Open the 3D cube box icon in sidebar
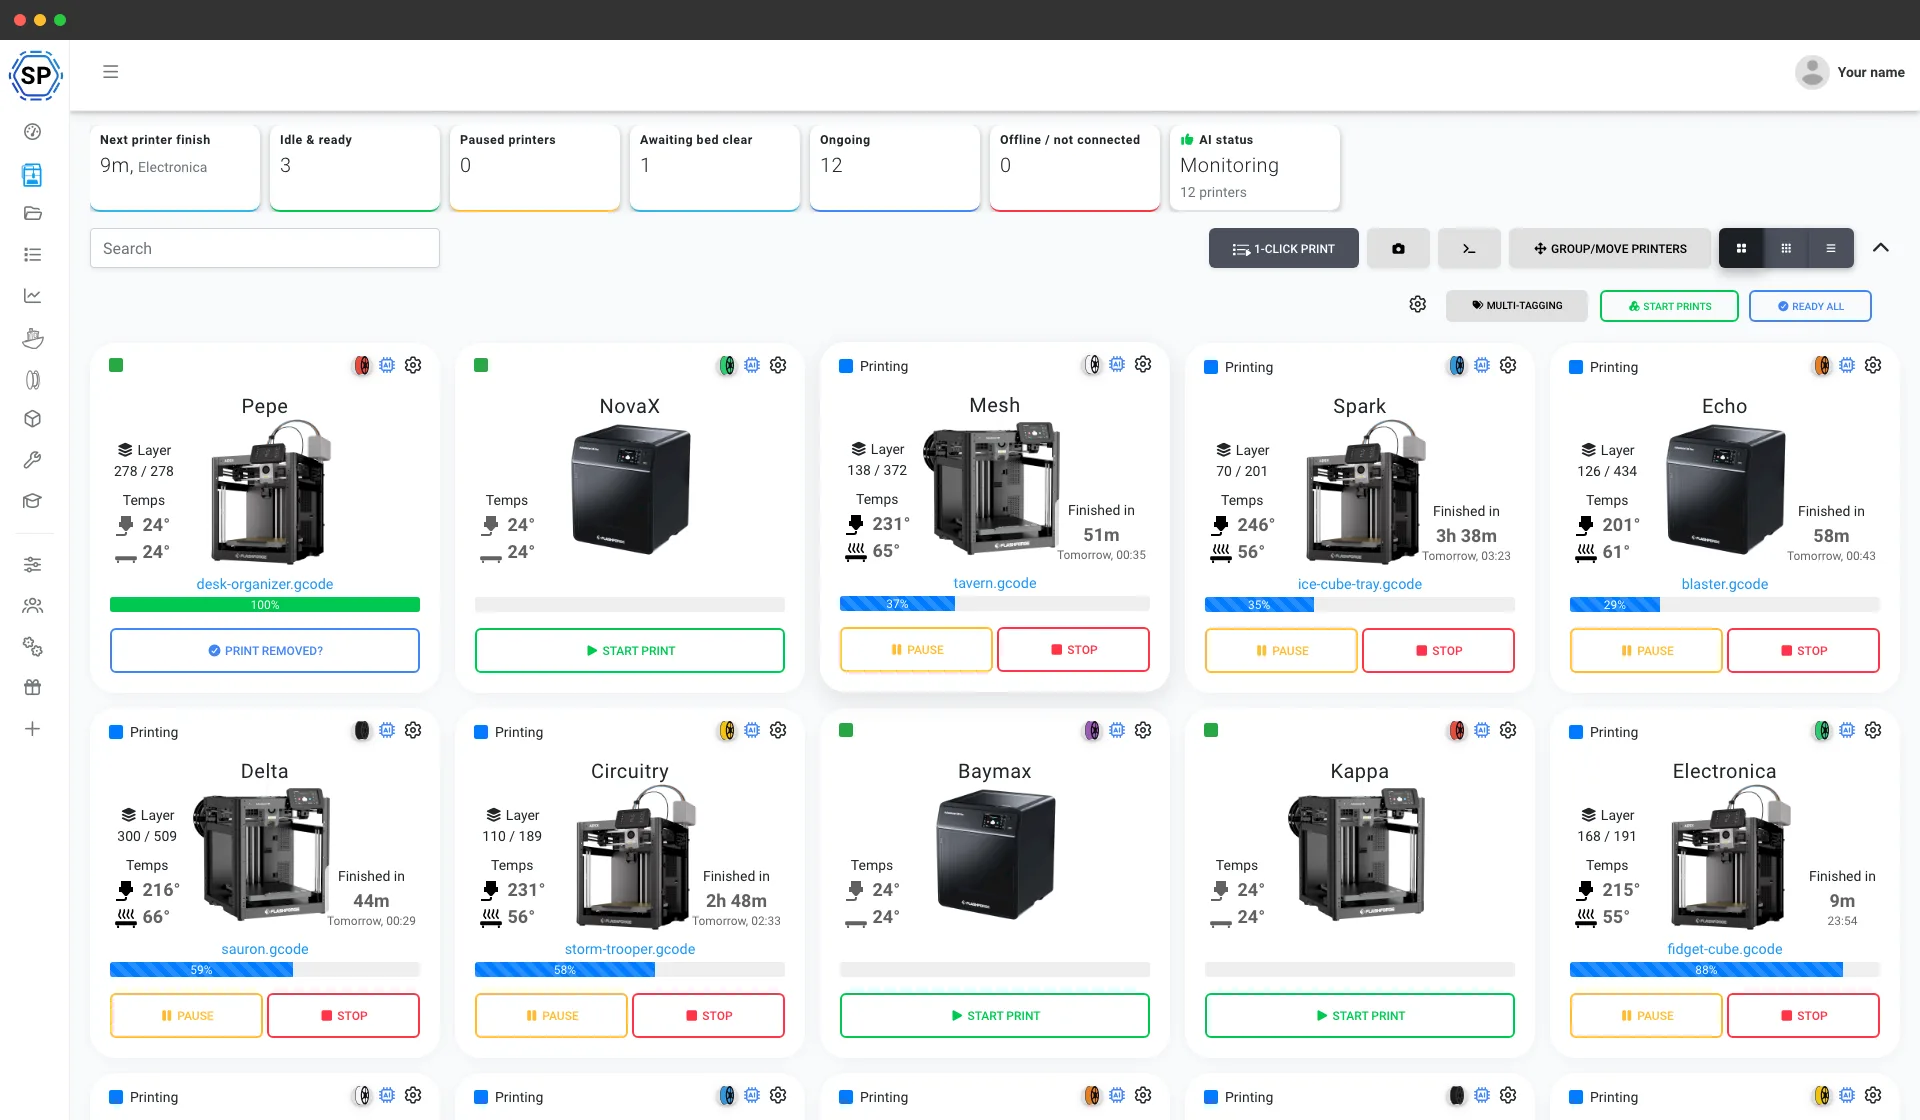This screenshot has height=1120, width=1920. point(32,419)
